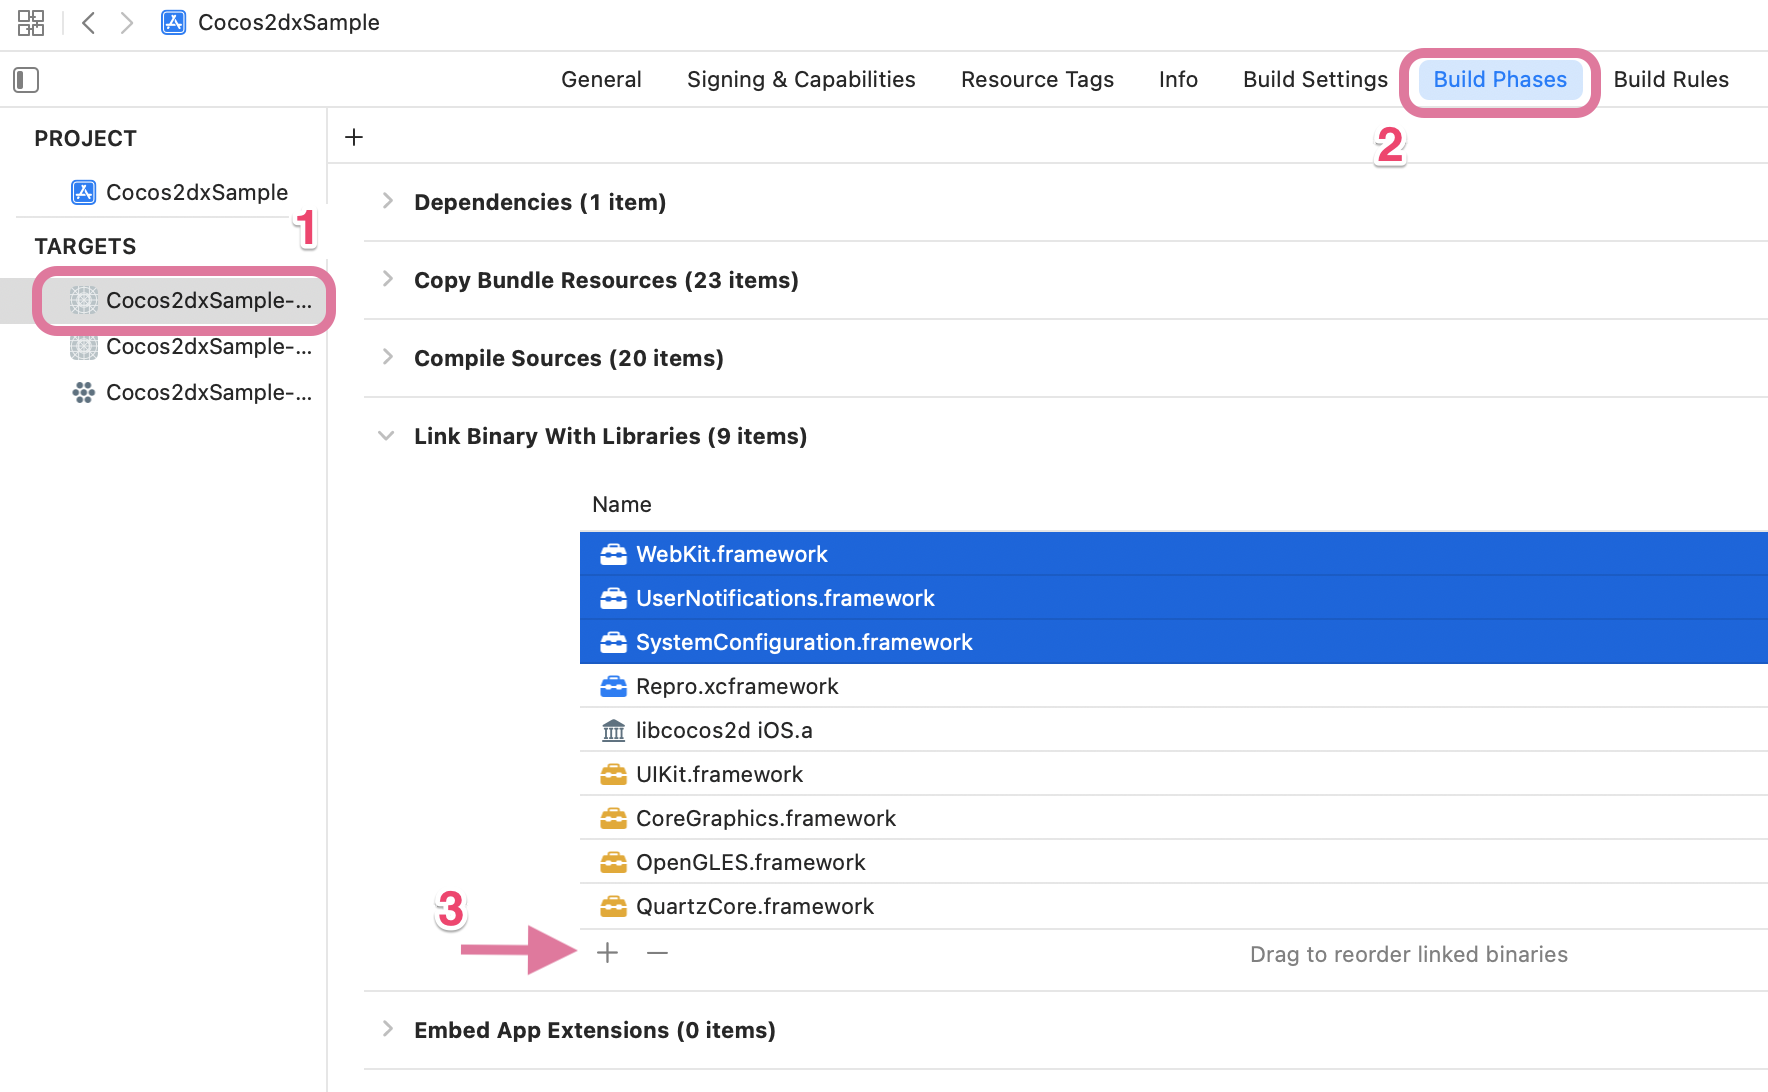The width and height of the screenshot is (1768, 1092).
Task: Select the WebKit.framework row
Action: [1174, 554]
